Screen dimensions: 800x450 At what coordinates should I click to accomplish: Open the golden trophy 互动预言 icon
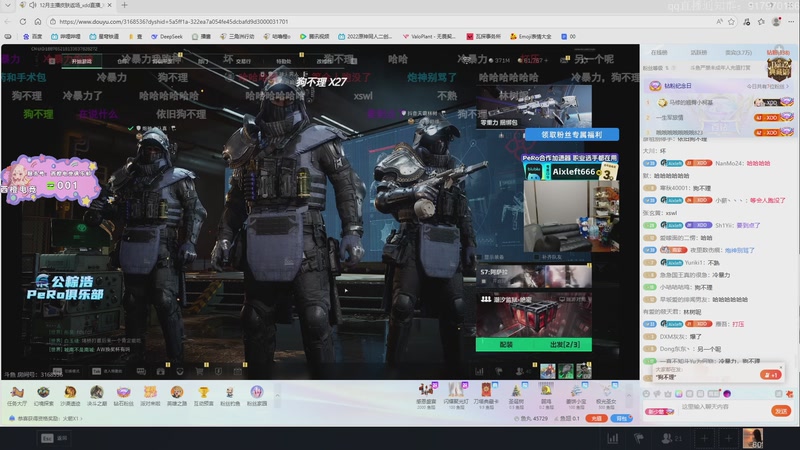coord(203,395)
